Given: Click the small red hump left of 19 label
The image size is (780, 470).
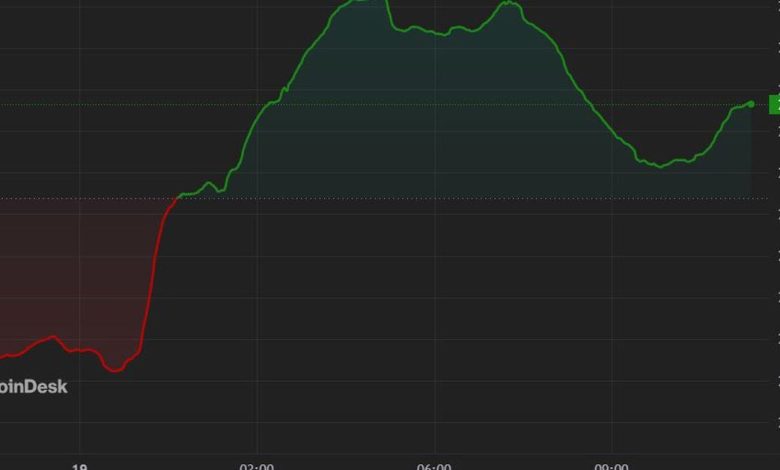Looking at the screenshot, I should [50, 338].
